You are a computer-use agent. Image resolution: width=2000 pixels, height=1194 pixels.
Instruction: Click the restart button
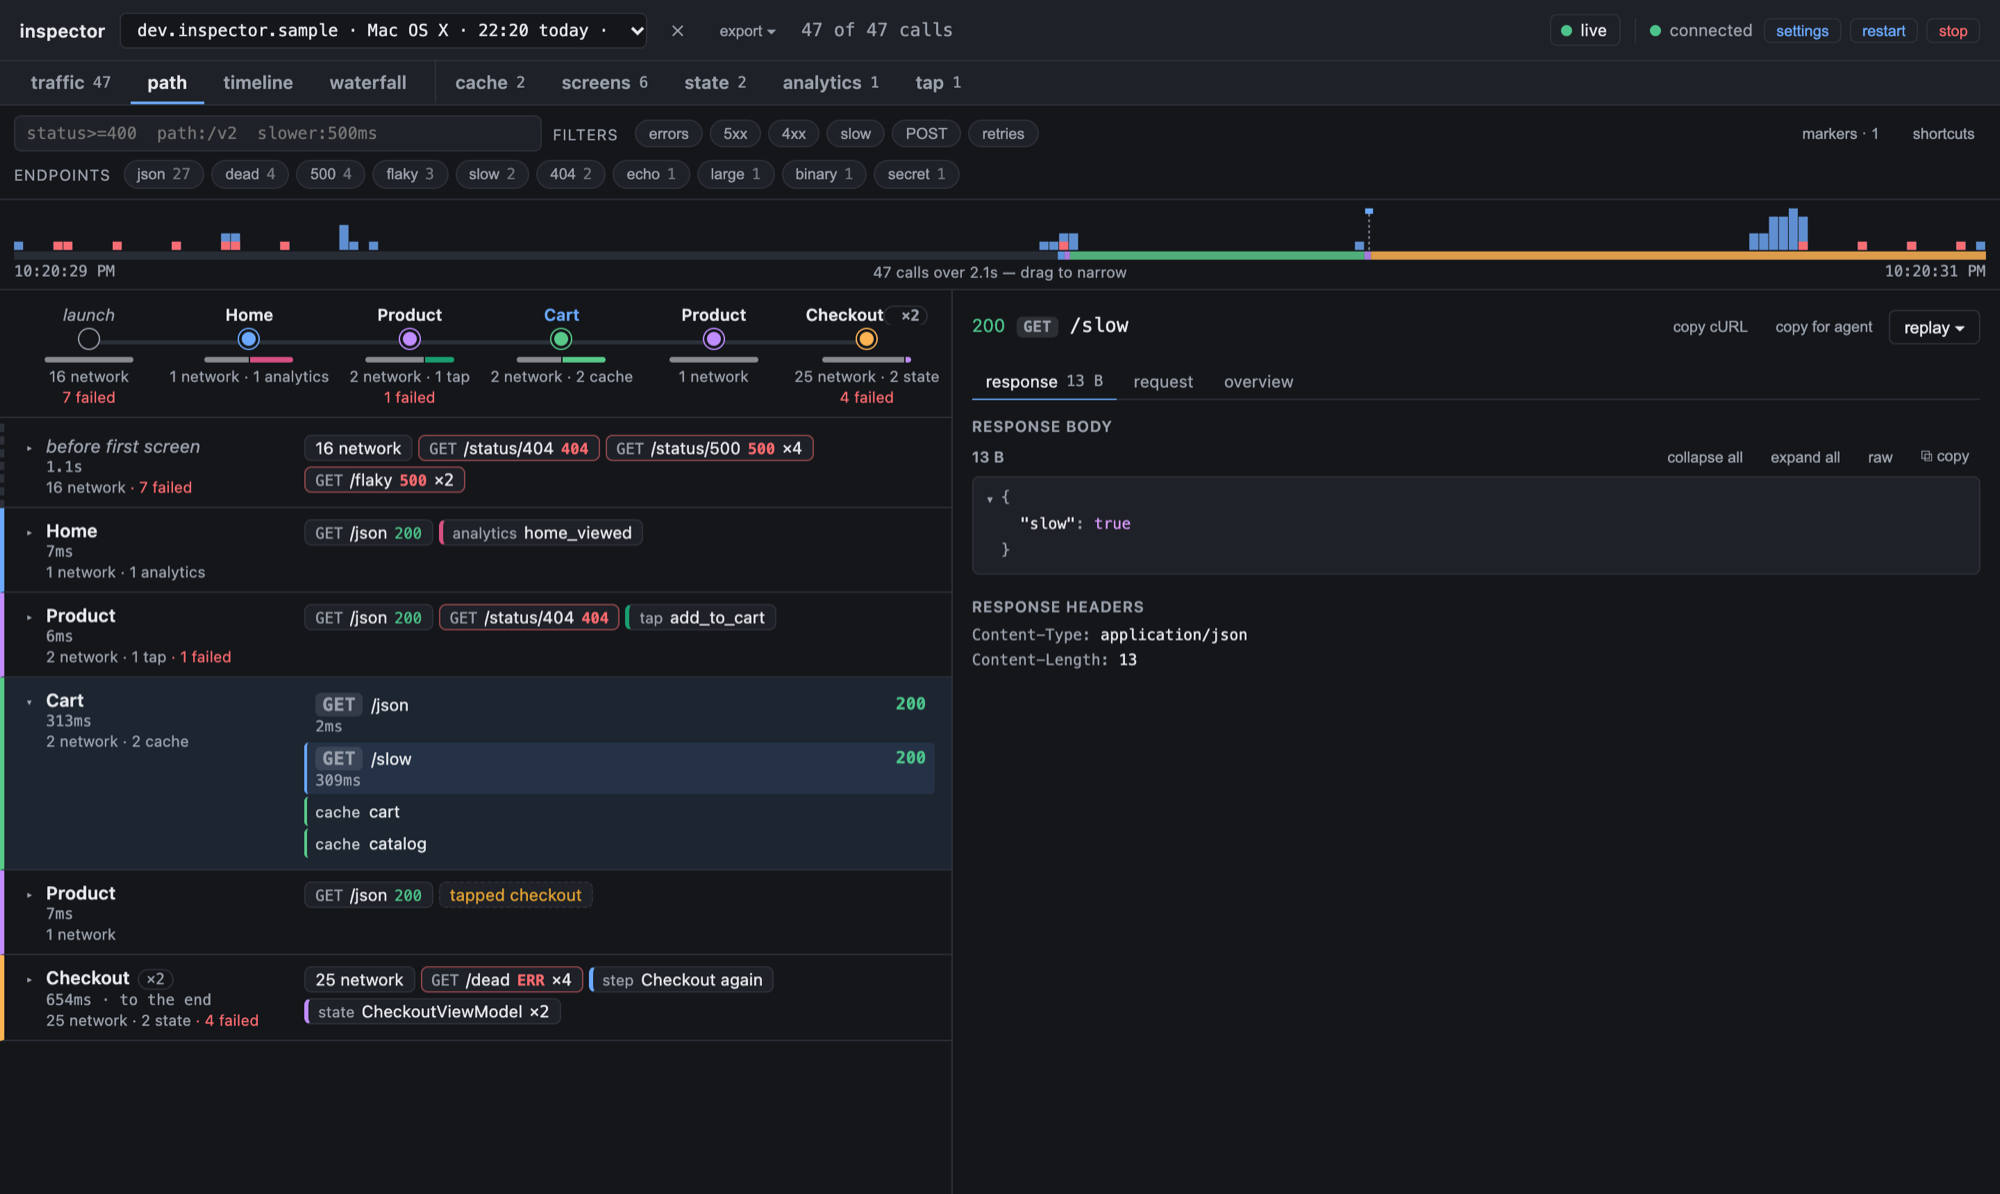coord(1883,31)
